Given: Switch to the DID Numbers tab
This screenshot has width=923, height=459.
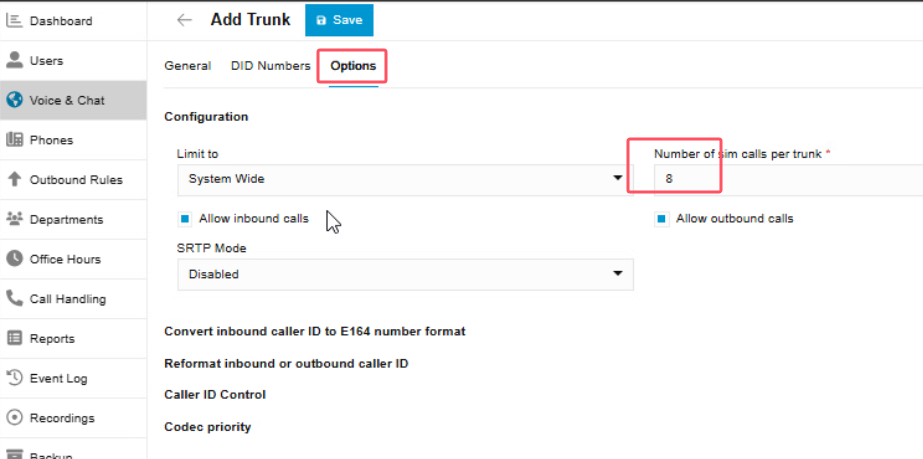Looking at the screenshot, I should [270, 66].
